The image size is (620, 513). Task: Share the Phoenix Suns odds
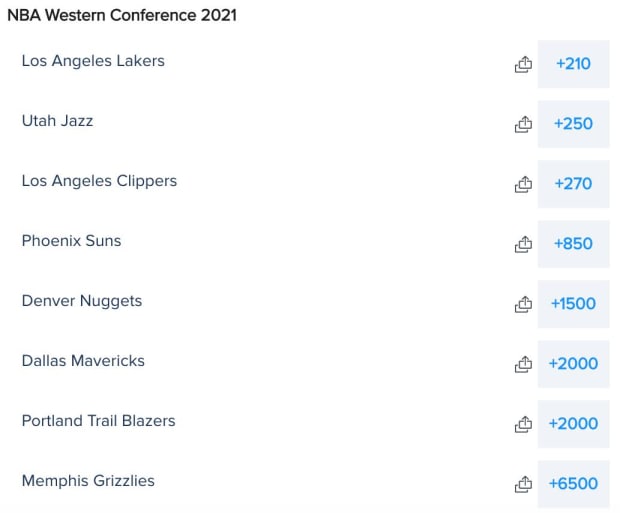pos(523,244)
